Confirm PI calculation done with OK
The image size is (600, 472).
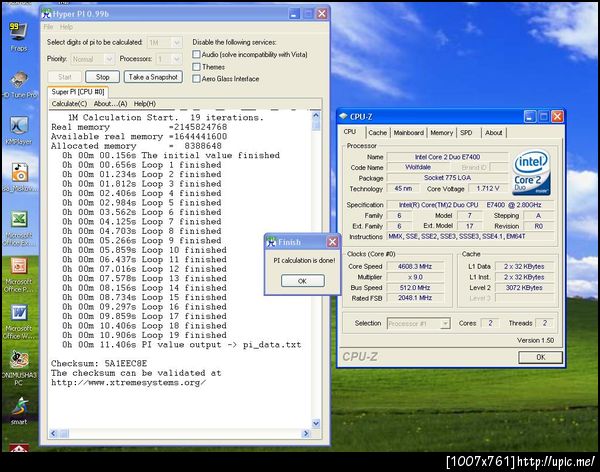303,281
